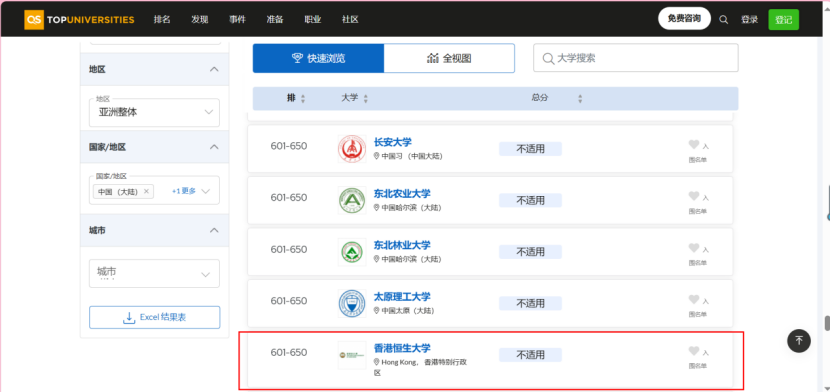Expand the +1更多 selected countries
The image size is (831, 392).
point(184,191)
